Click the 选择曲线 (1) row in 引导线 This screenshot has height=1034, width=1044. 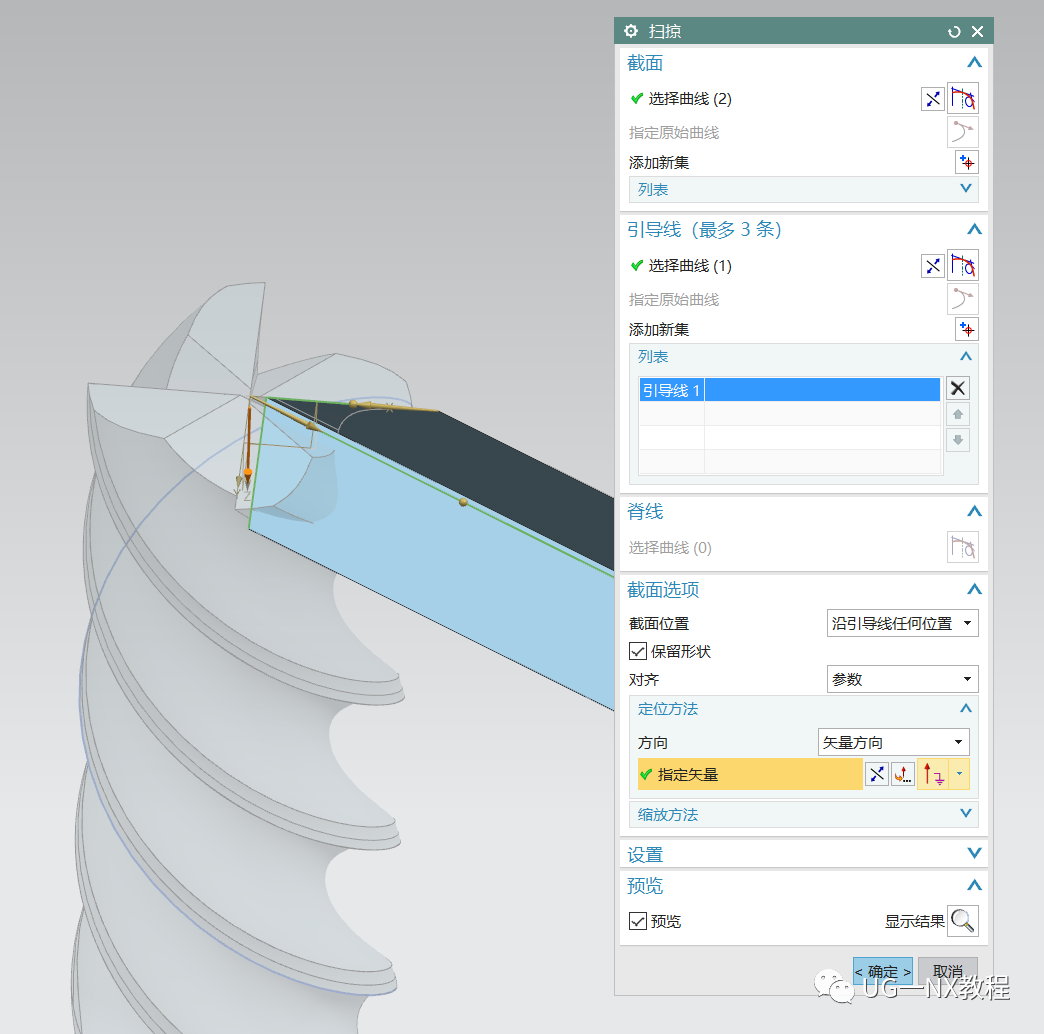(x=680, y=266)
